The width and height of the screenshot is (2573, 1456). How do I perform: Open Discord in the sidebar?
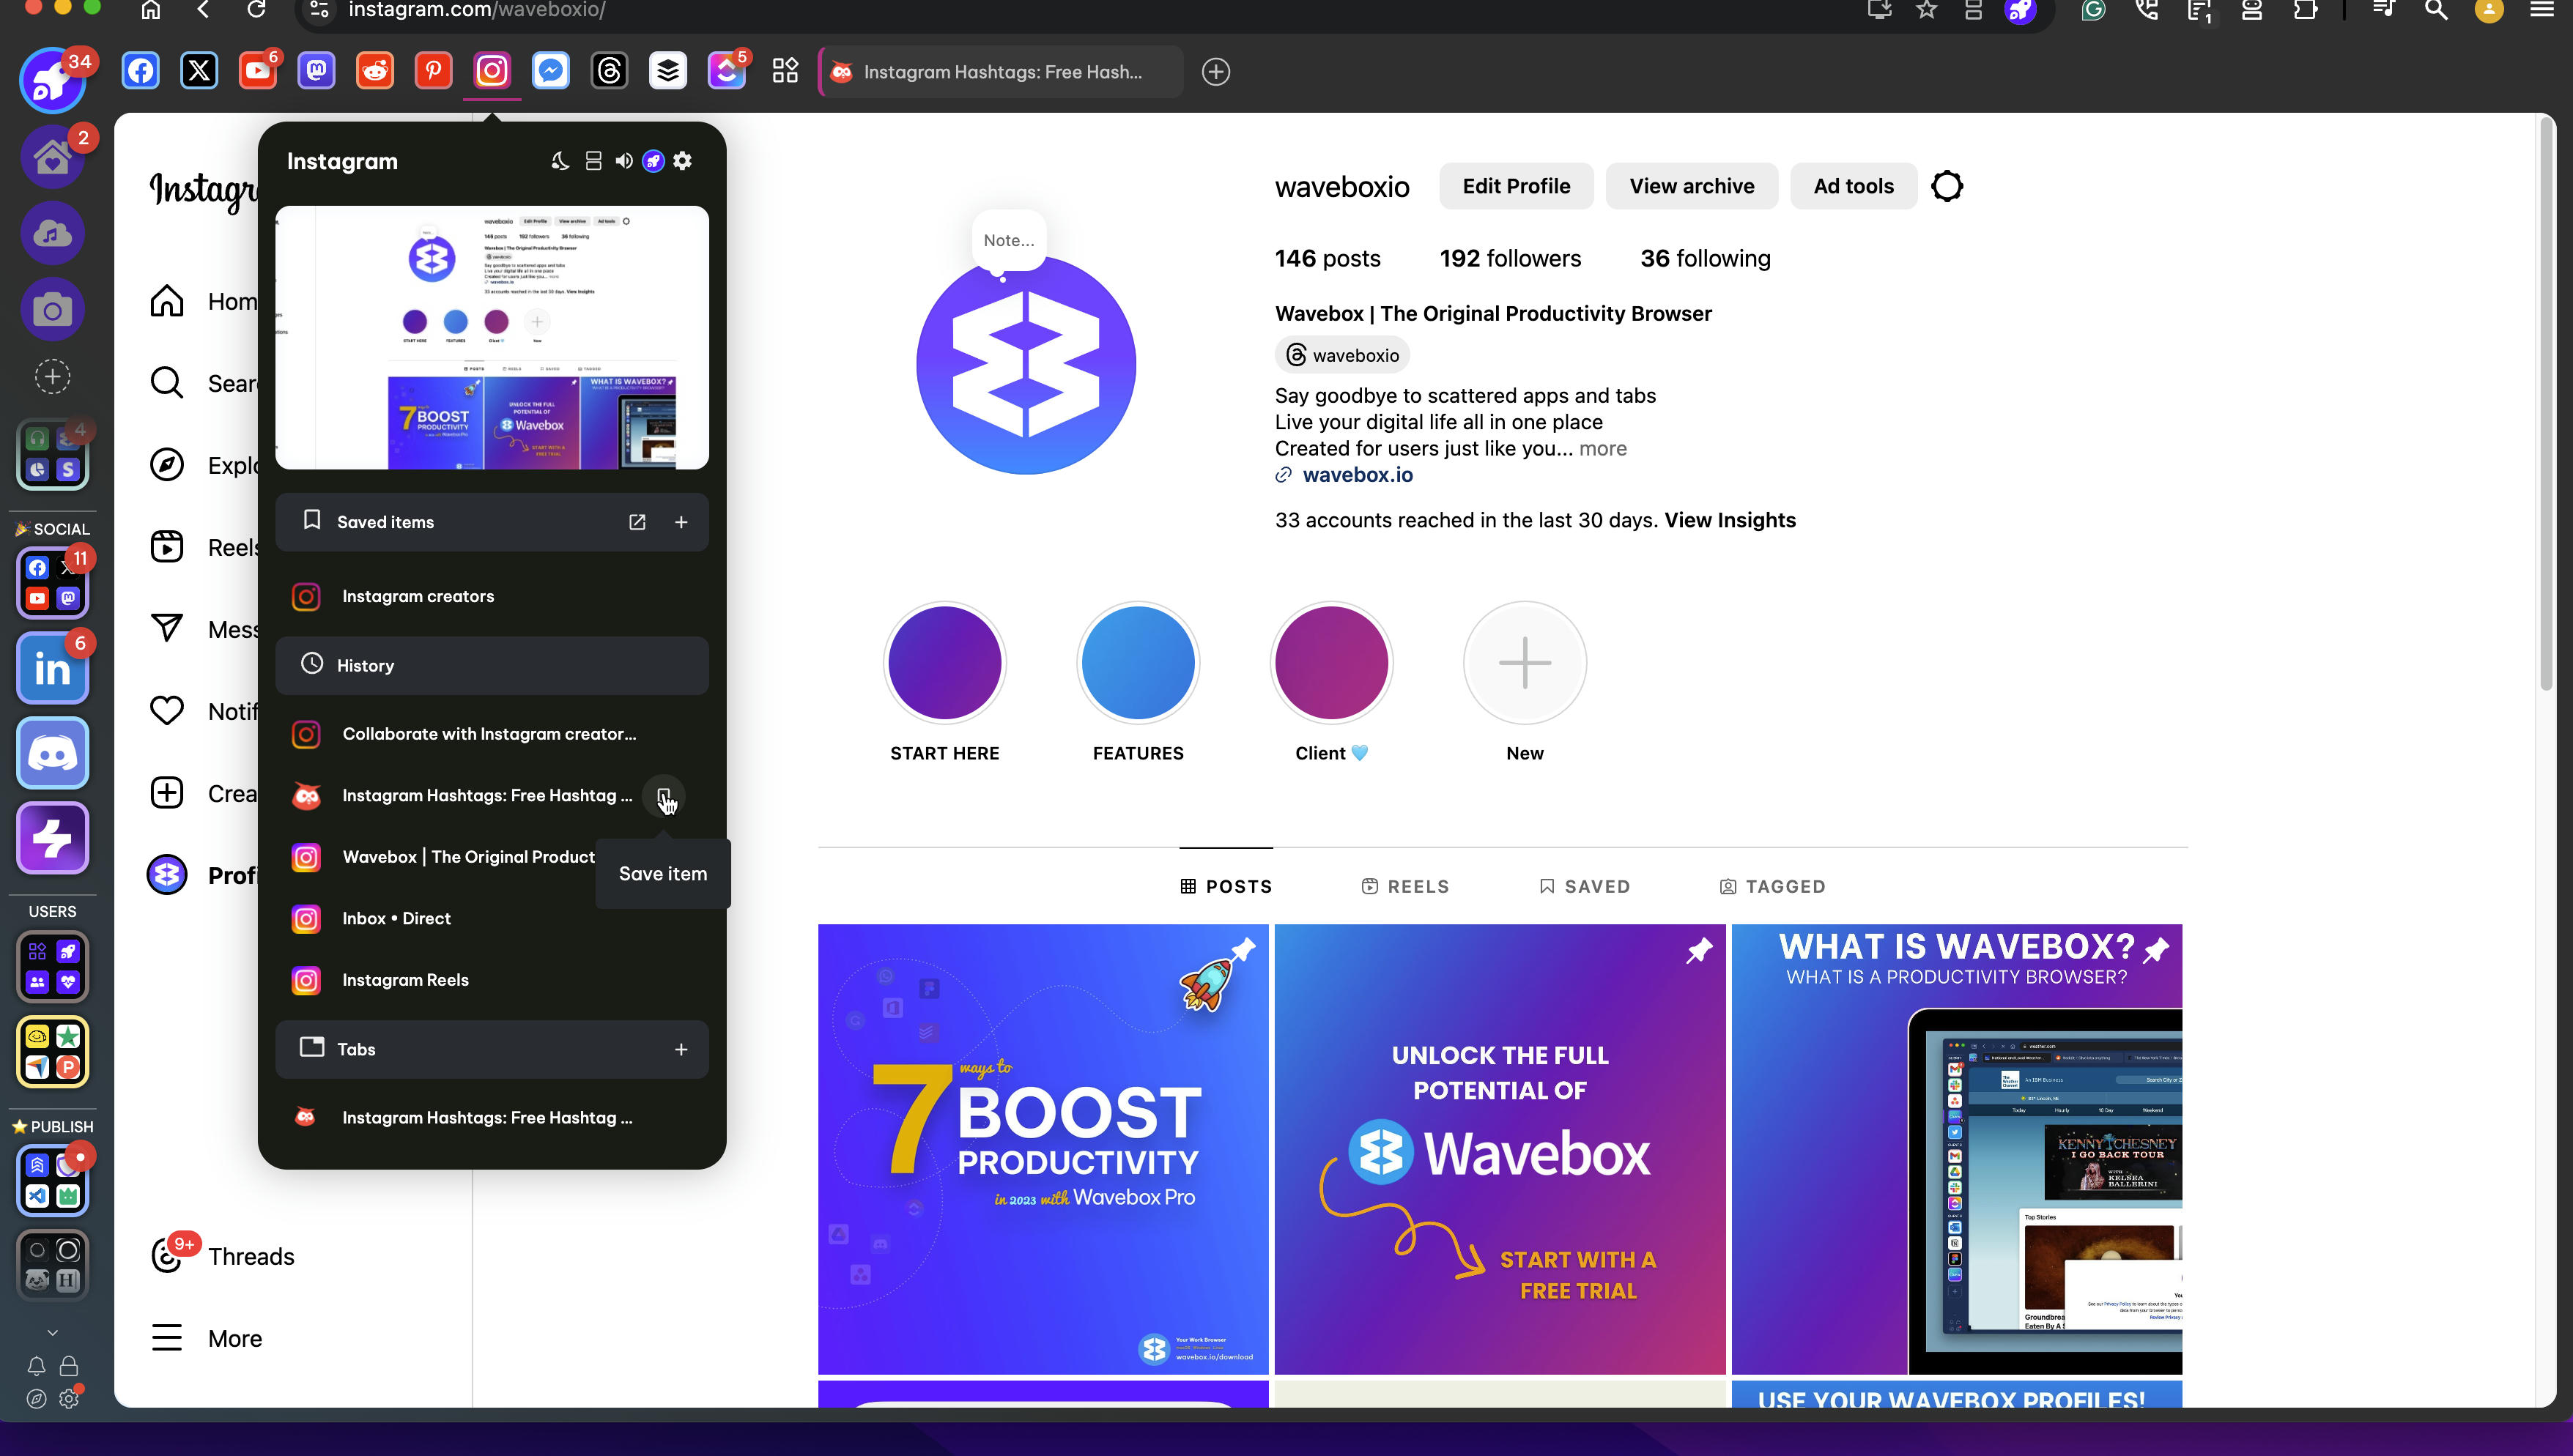(x=52, y=753)
